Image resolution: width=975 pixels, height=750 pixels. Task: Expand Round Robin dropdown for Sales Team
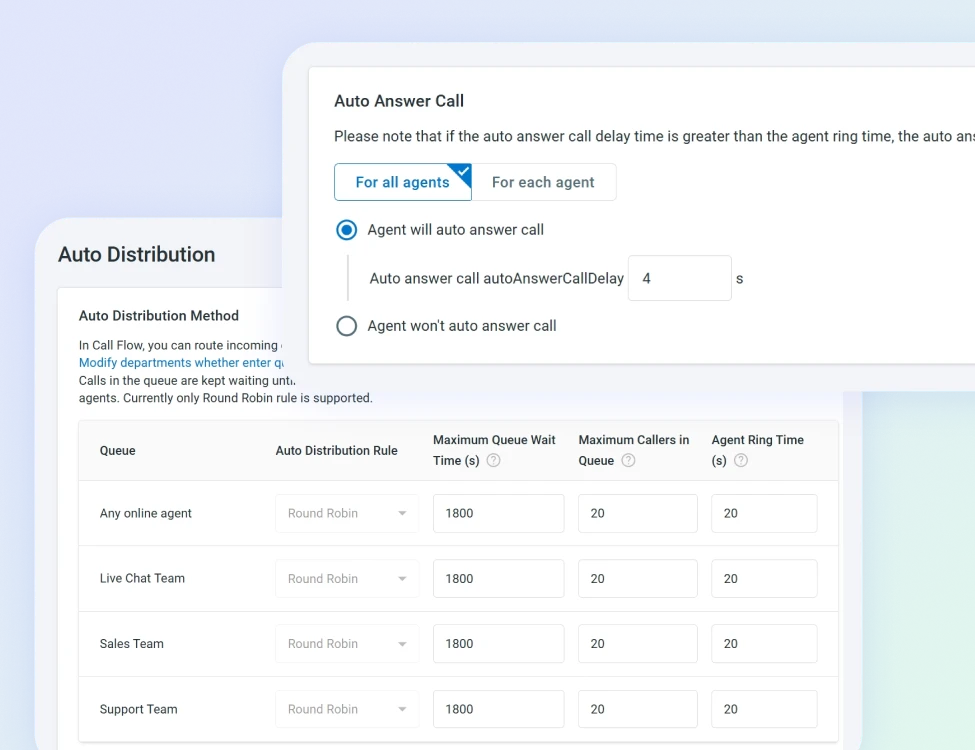coord(347,644)
